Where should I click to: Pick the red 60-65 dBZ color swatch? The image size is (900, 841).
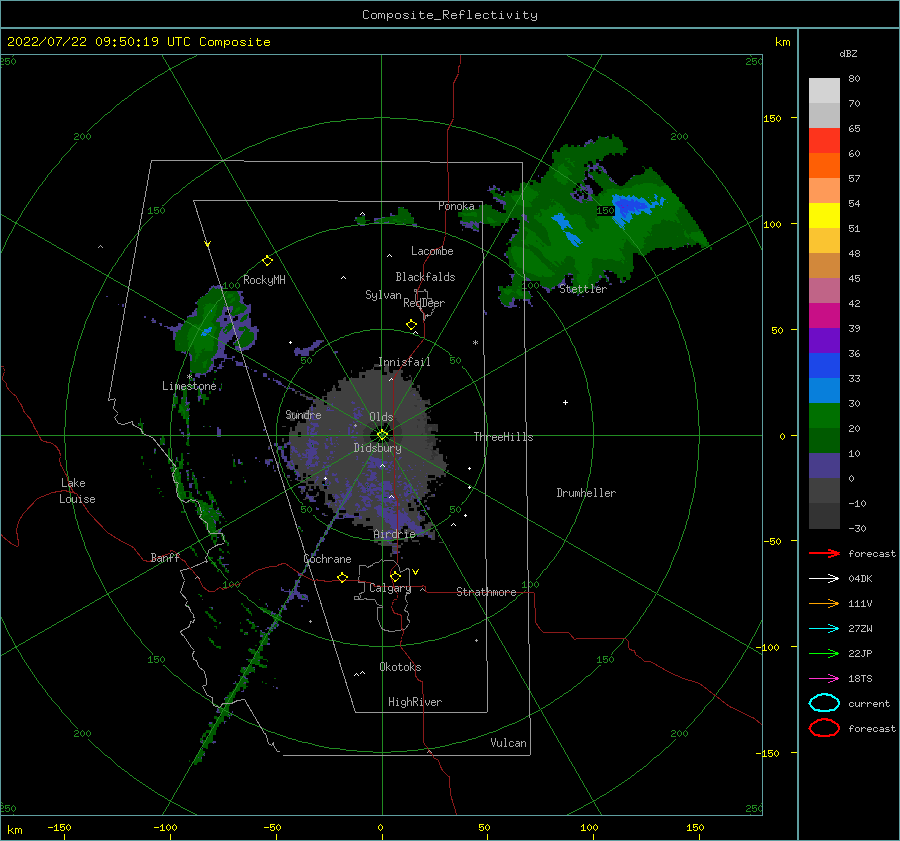[824, 141]
